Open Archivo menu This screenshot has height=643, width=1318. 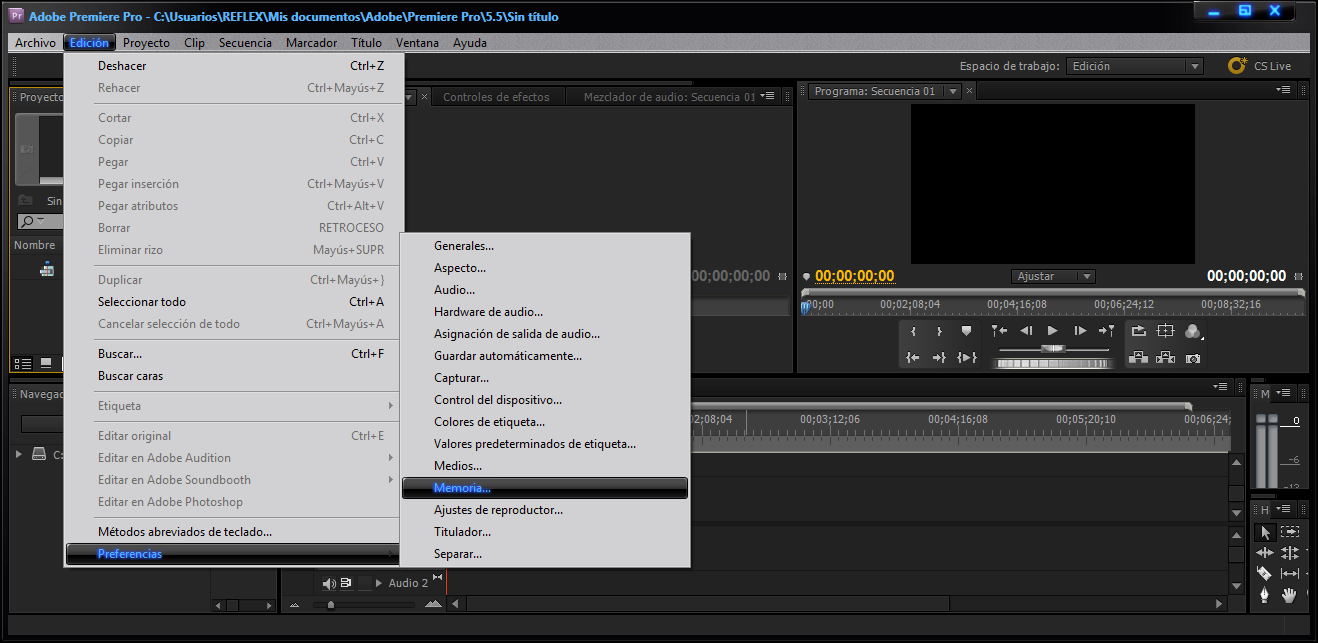(35, 43)
